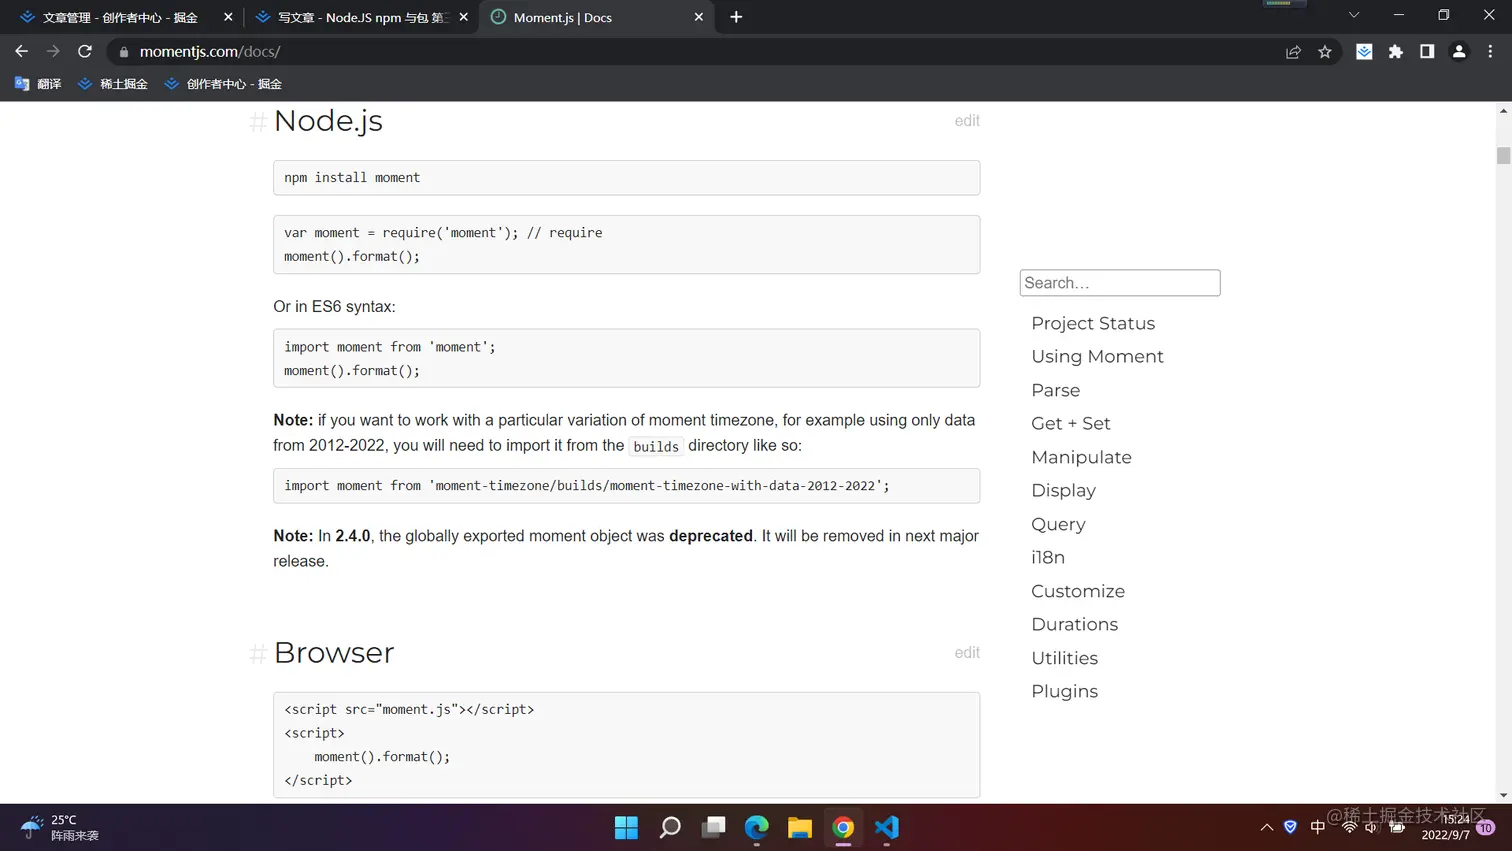1512x851 pixels.
Task: Open Using Moment in docs sidebar
Action: coord(1097,357)
